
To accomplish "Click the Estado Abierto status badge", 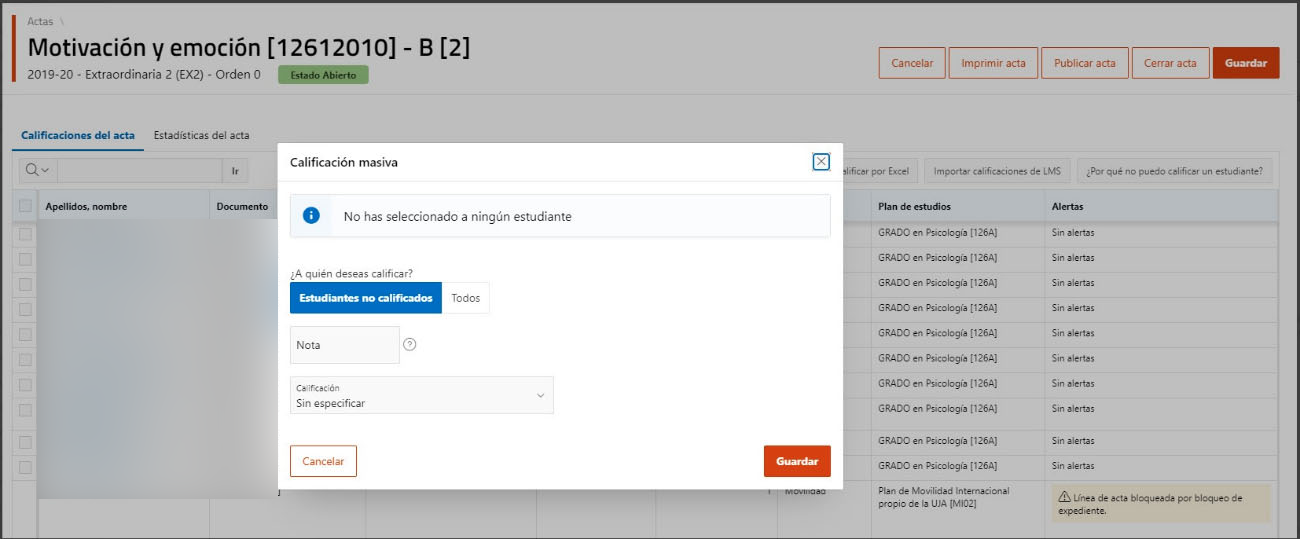I will click(x=323, y=74).
